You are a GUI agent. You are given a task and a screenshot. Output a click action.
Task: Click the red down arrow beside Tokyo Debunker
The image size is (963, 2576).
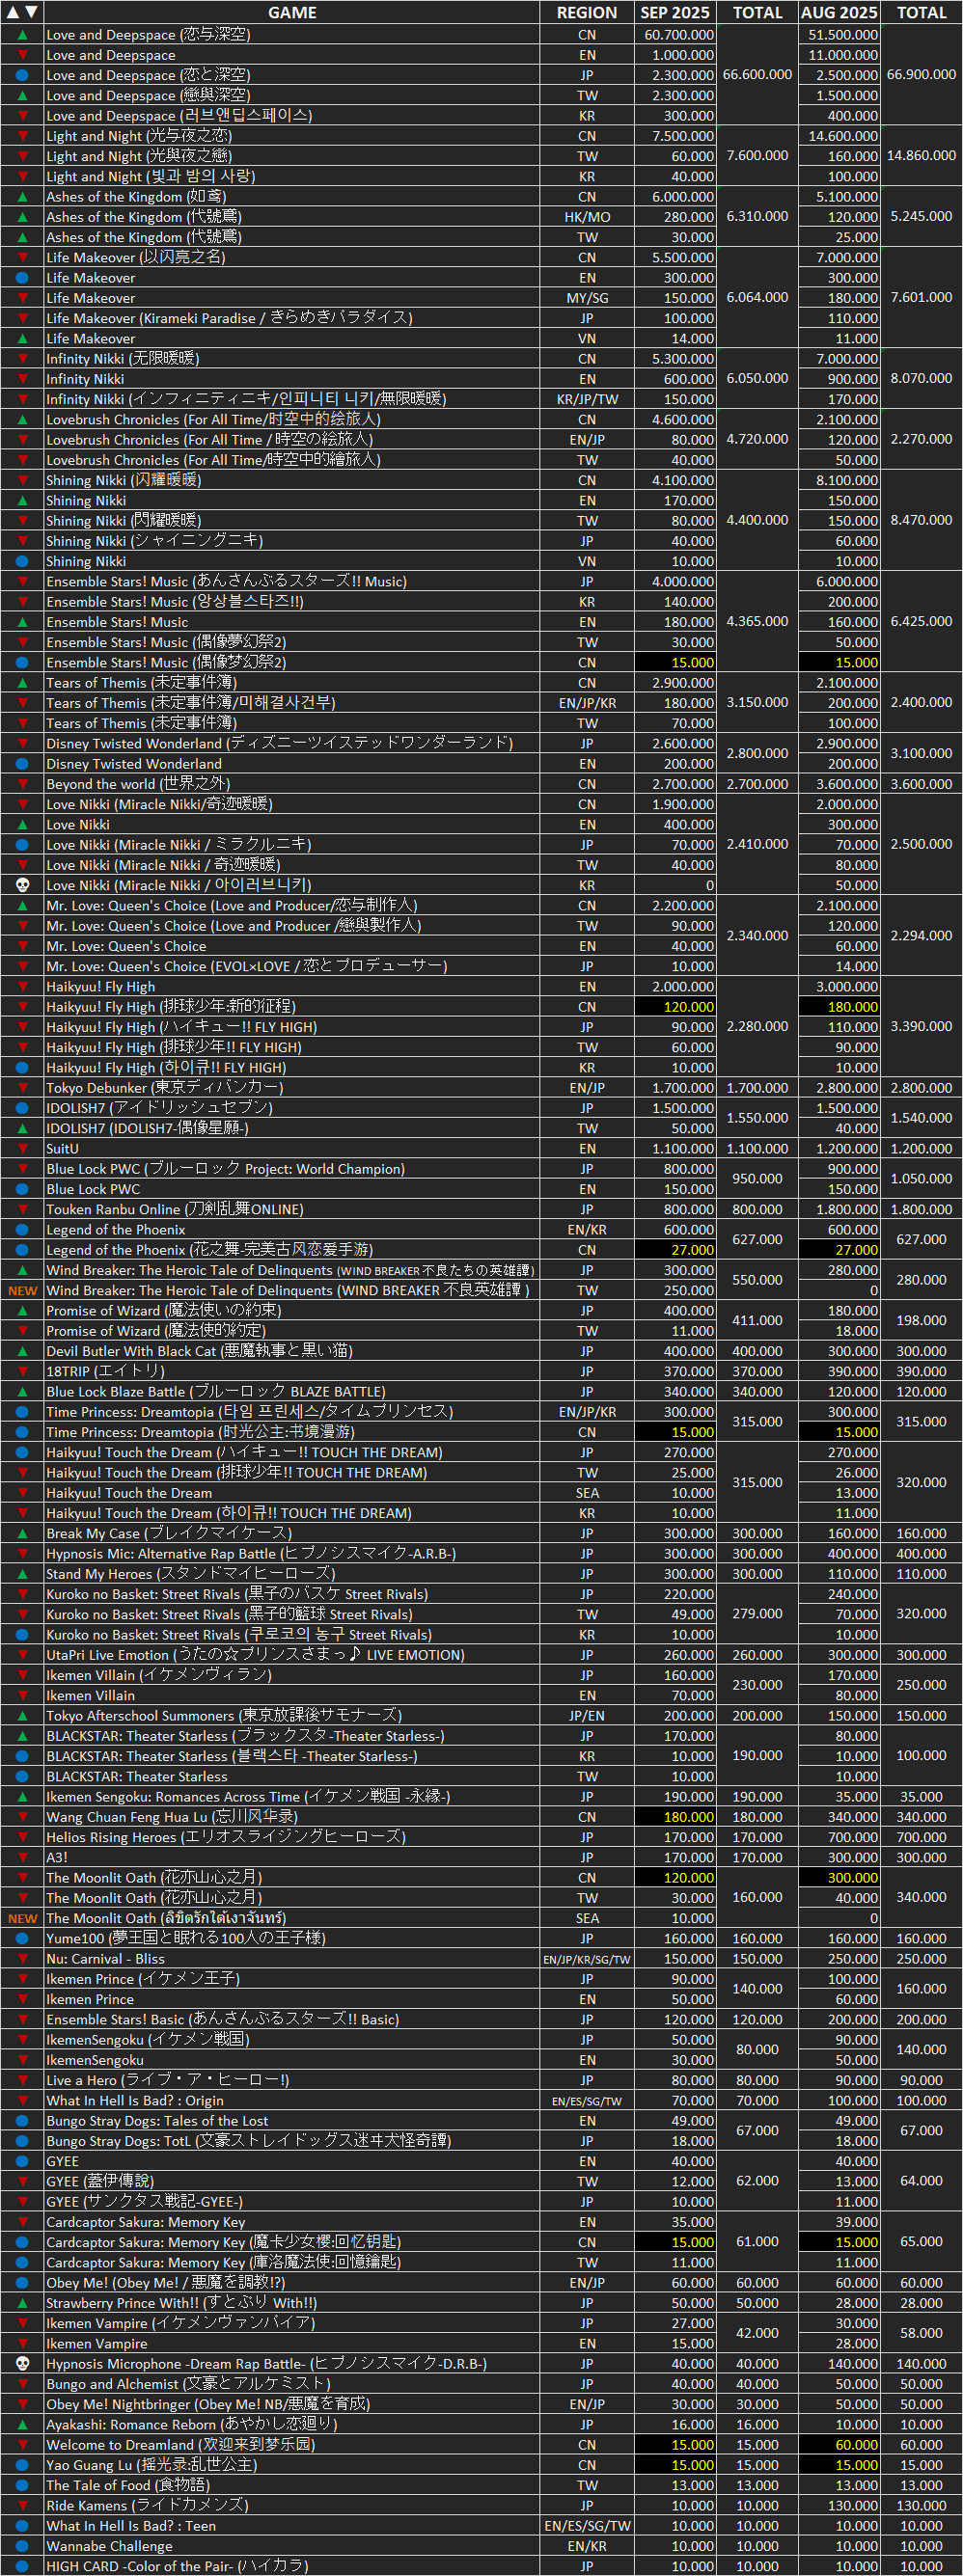pos(22,1088)
